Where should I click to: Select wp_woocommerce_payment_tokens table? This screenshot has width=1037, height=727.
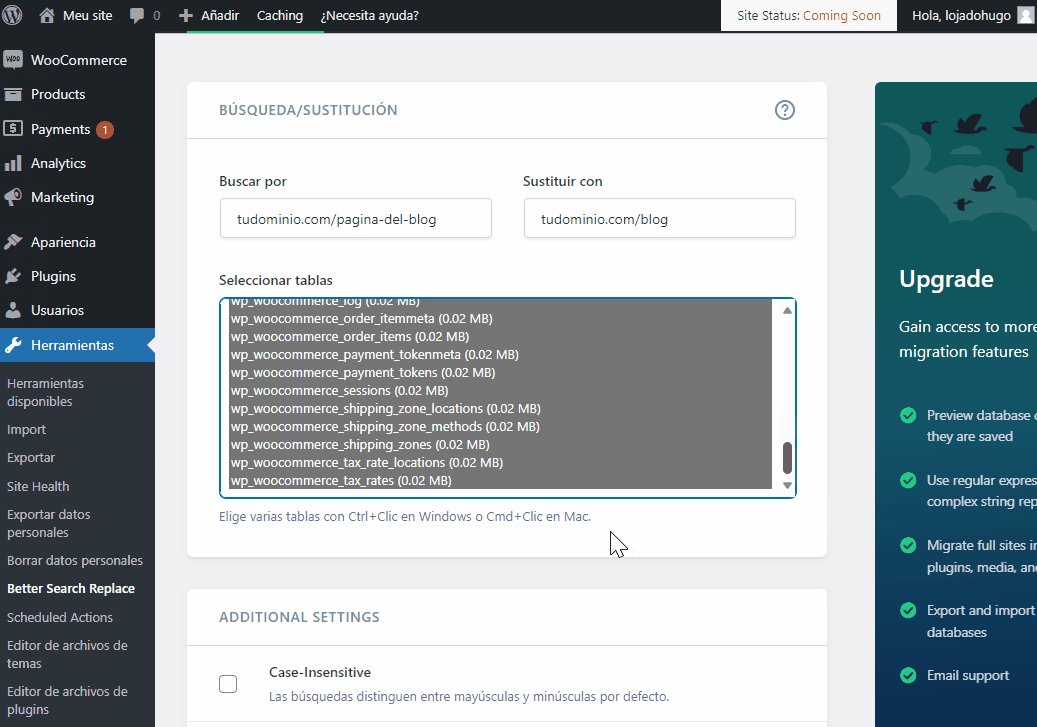(500, 373)
